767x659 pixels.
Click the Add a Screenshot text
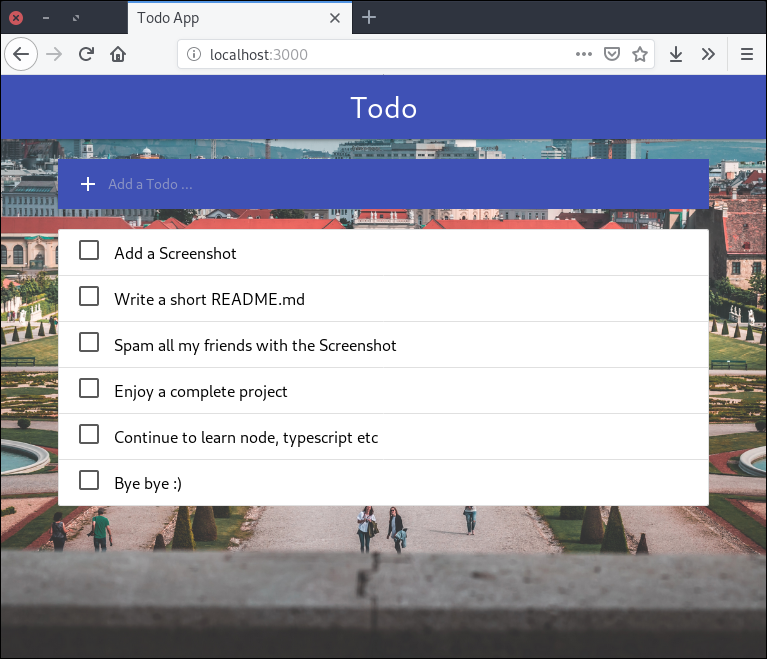175,253
